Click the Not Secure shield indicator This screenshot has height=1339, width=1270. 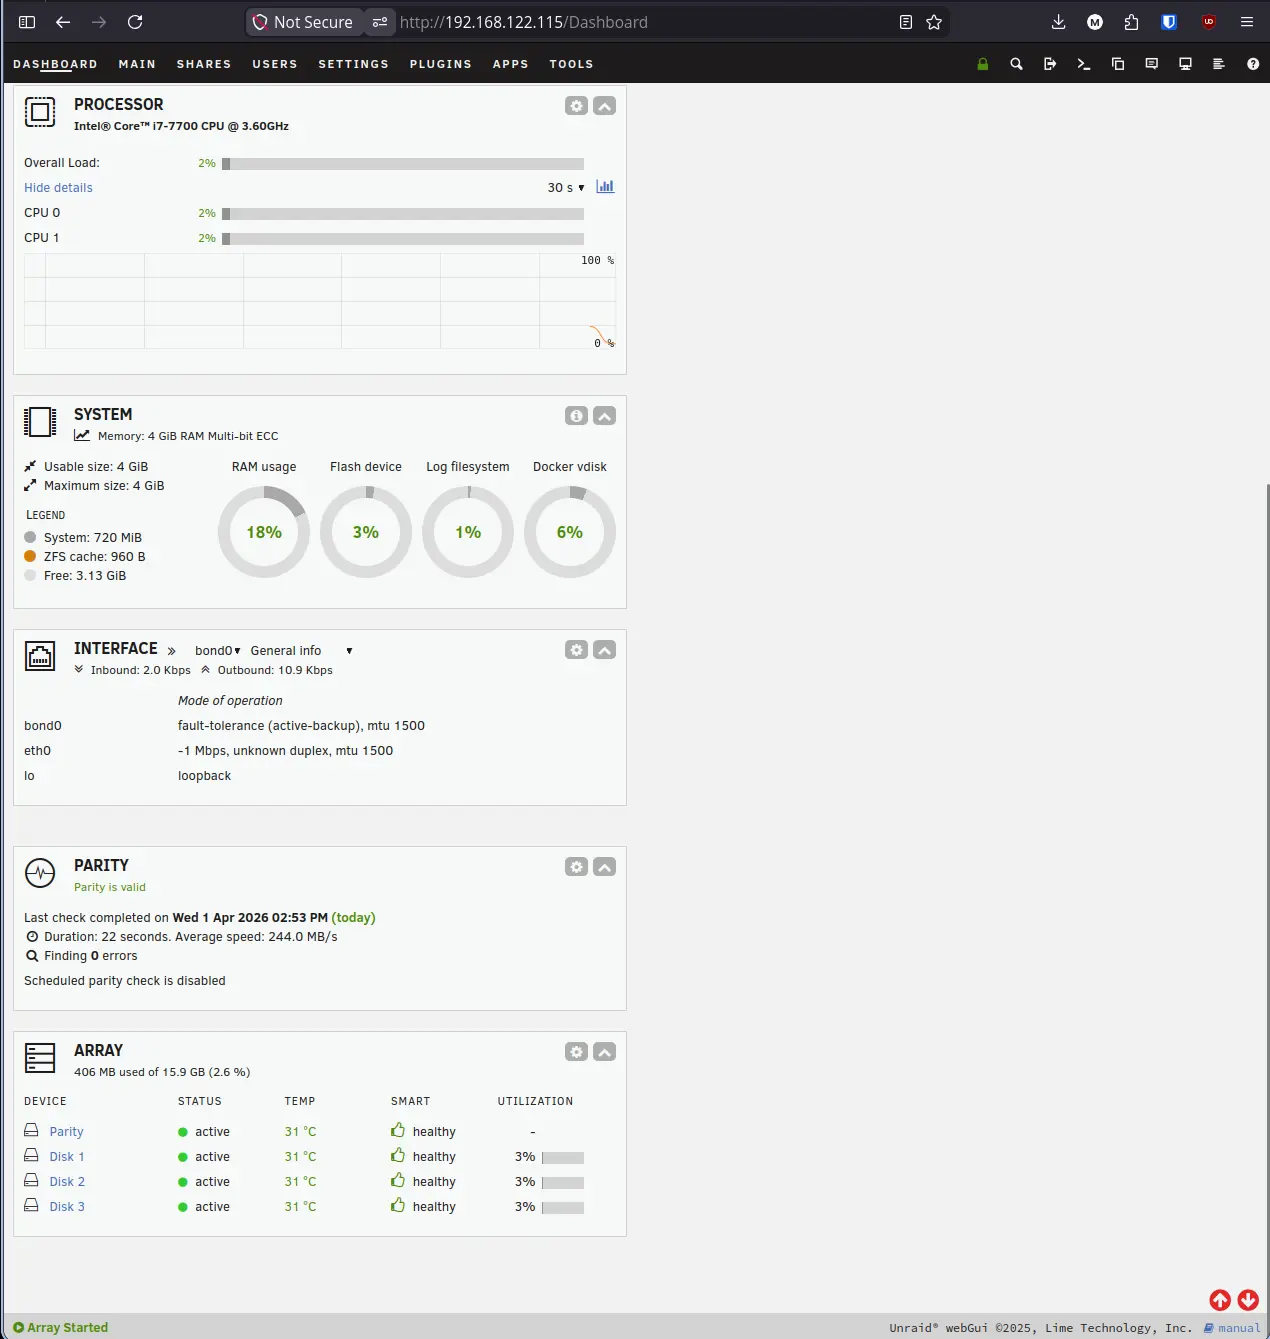(303, 22)
